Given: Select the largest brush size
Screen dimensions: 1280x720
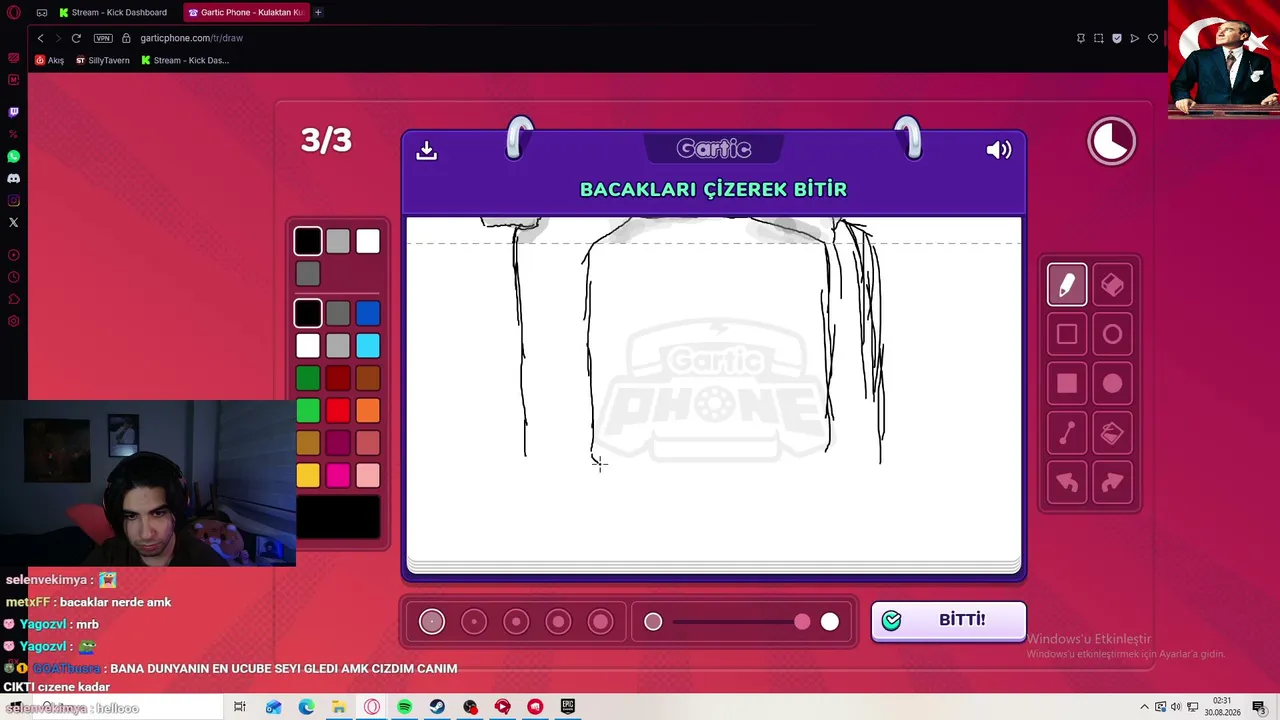Looking at the screenshot, I should pyautogui.click(x=600, y=622).
